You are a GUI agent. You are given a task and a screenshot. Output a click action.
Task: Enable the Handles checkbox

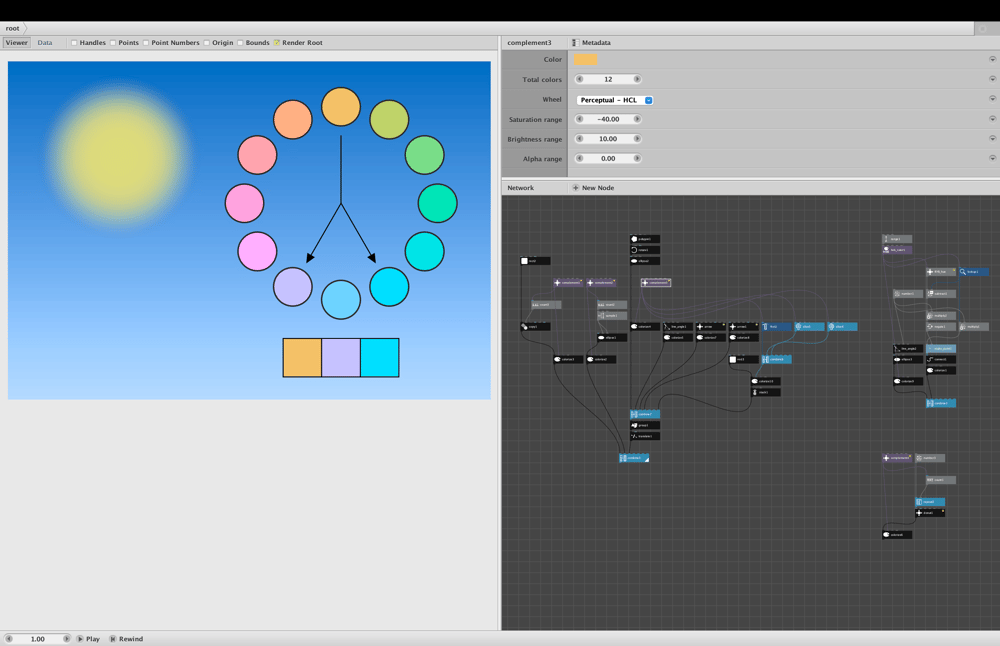point(75,43)
